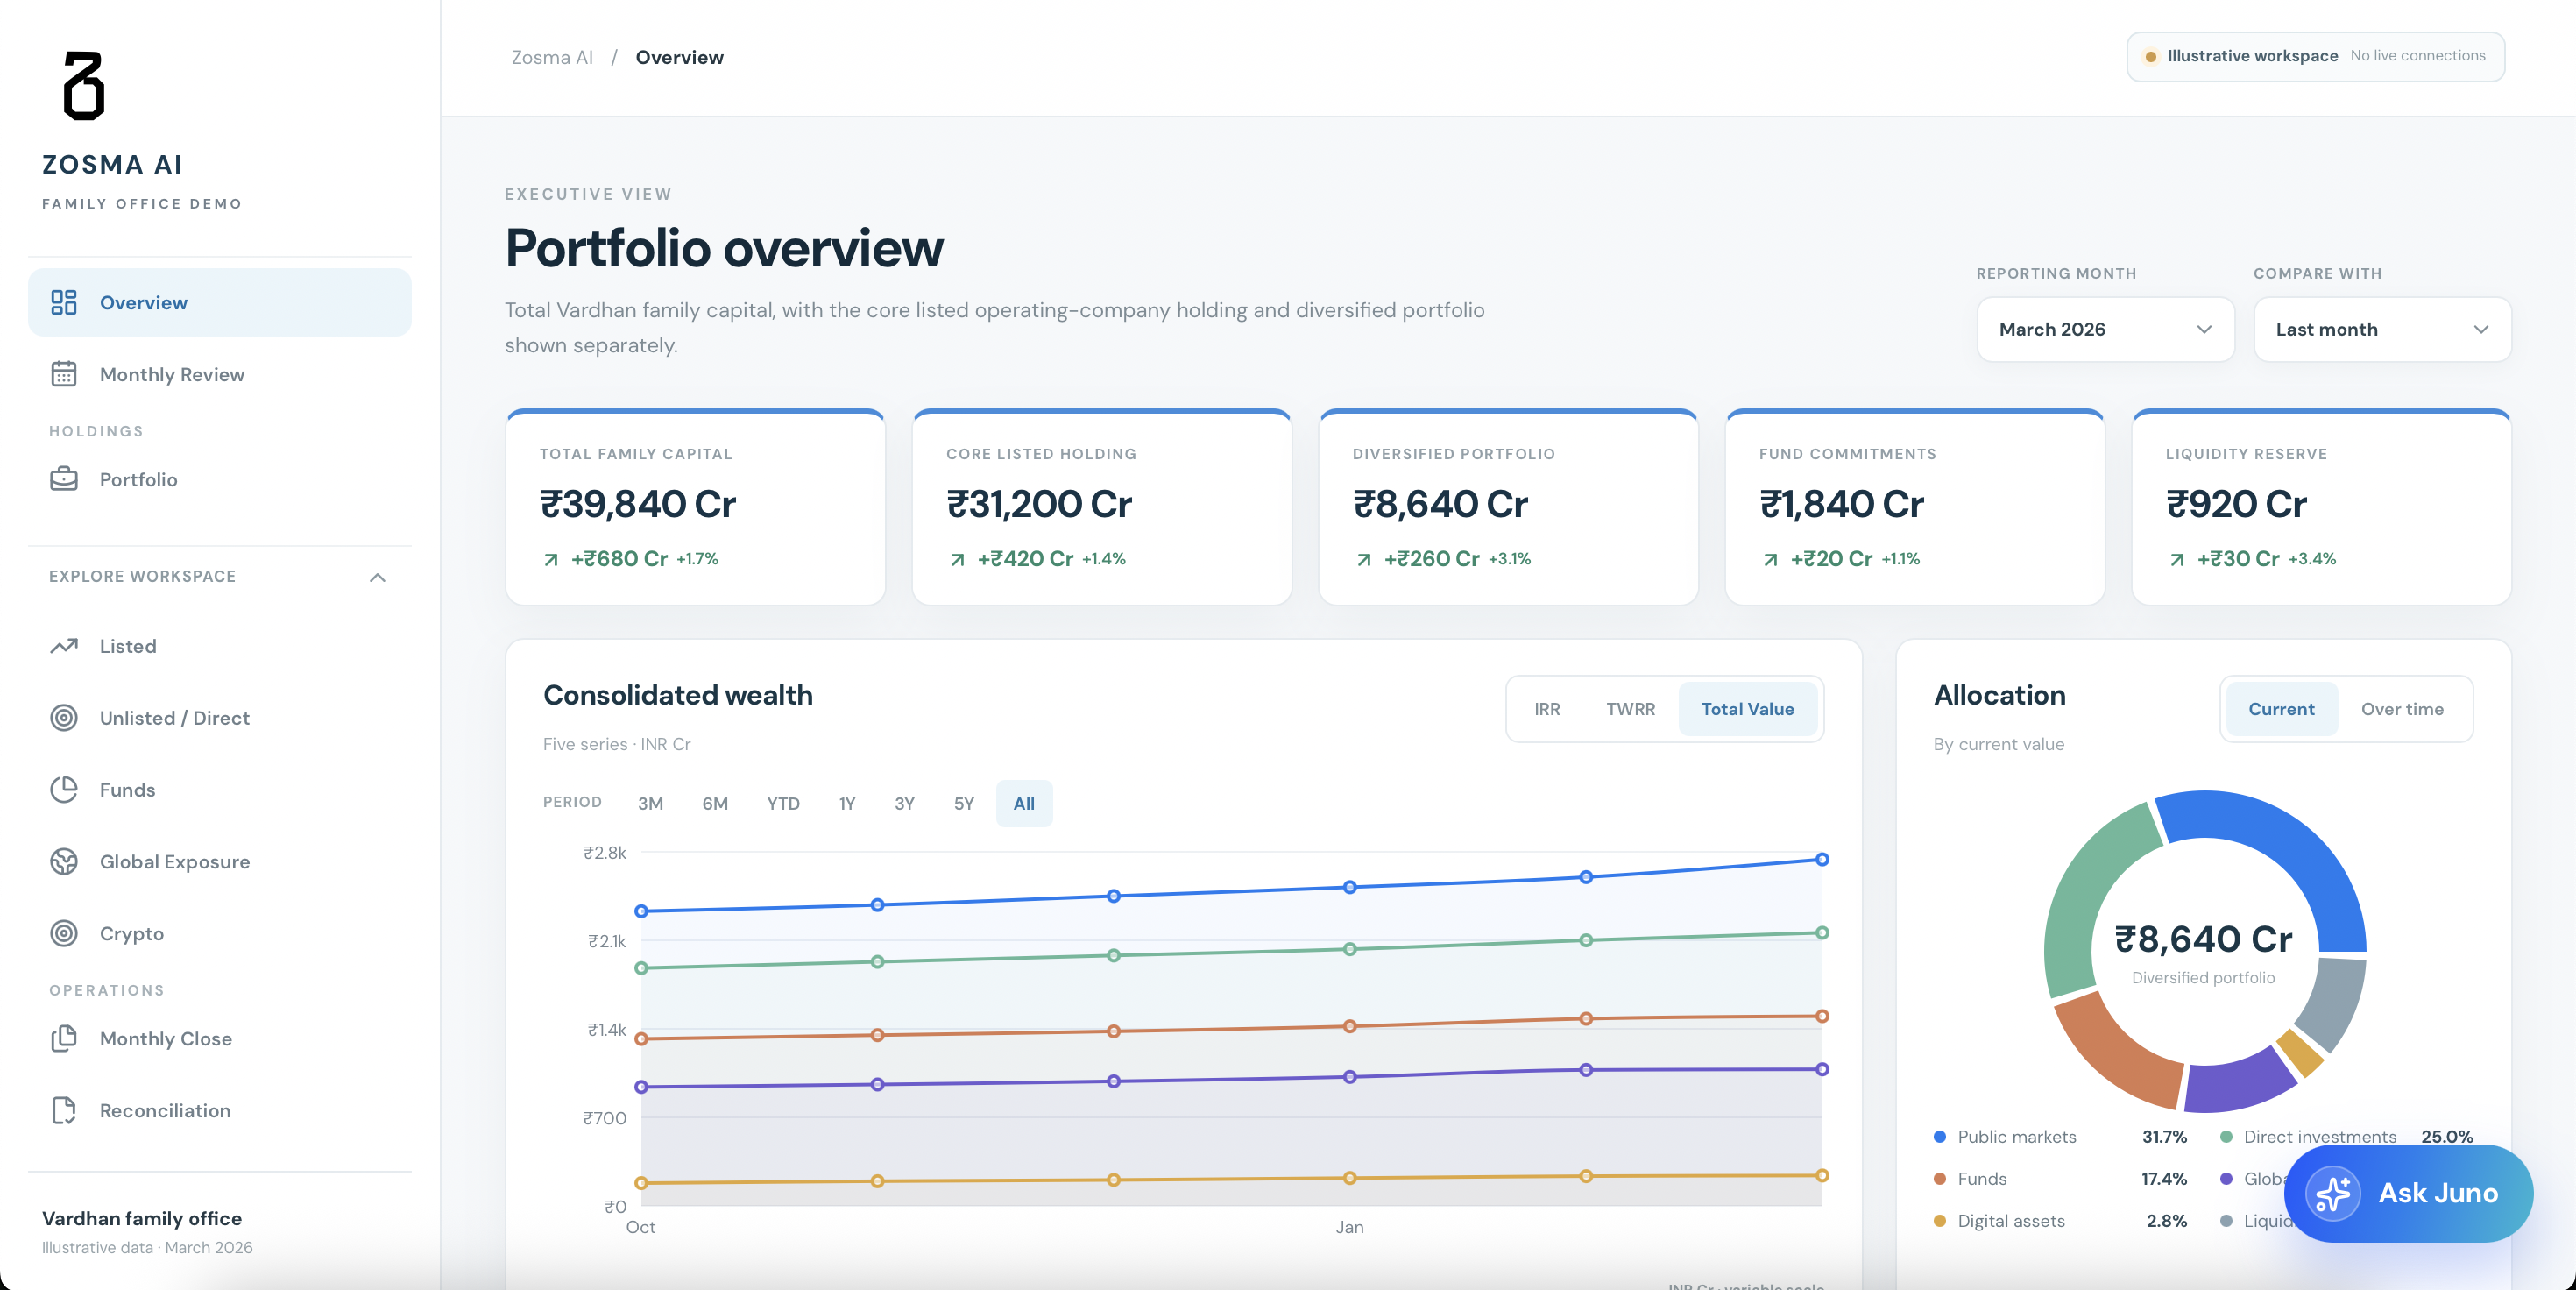Open the Crypto workspace page
The image size is (2576, 1290).
219,934
